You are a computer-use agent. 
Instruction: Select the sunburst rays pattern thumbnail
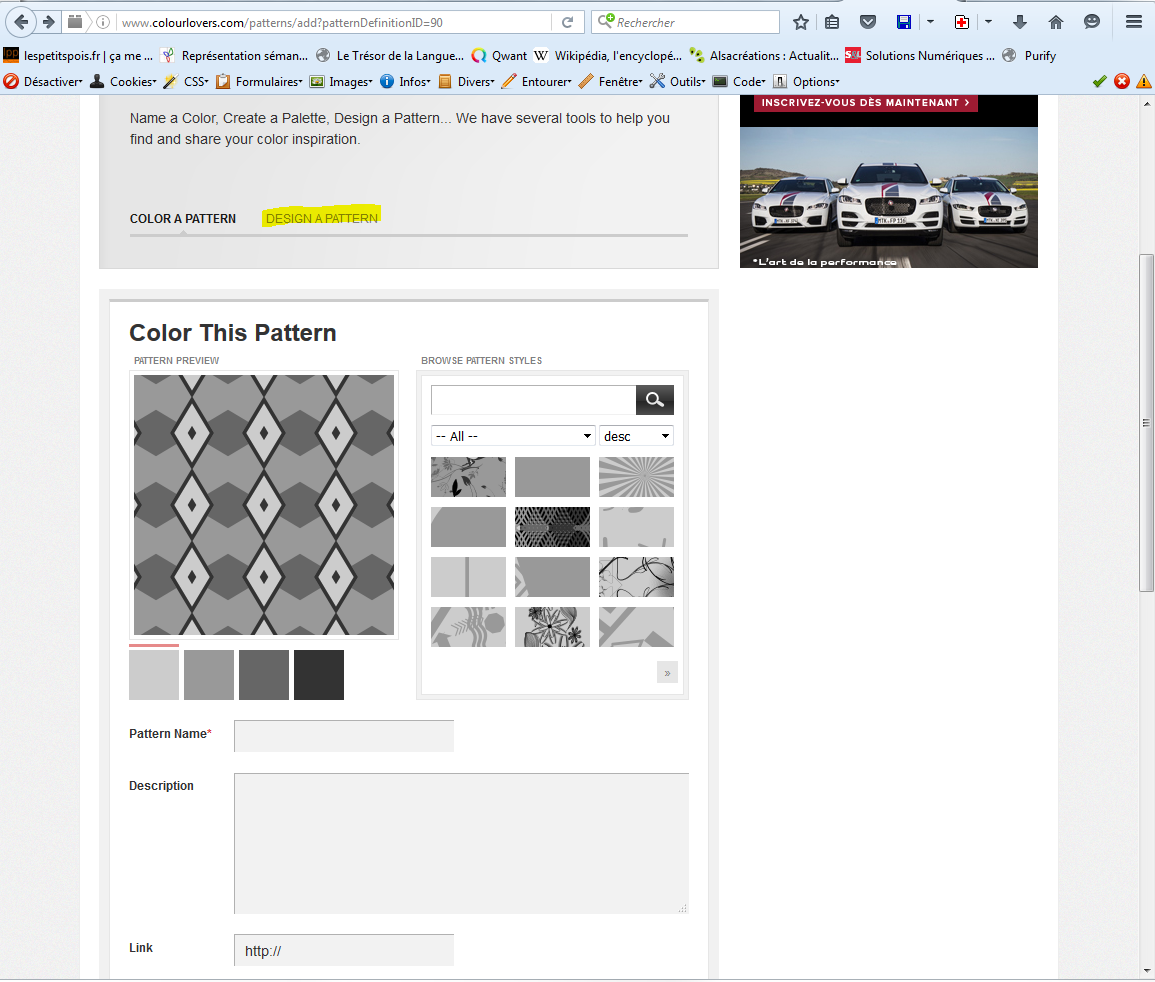click(636, 477)
